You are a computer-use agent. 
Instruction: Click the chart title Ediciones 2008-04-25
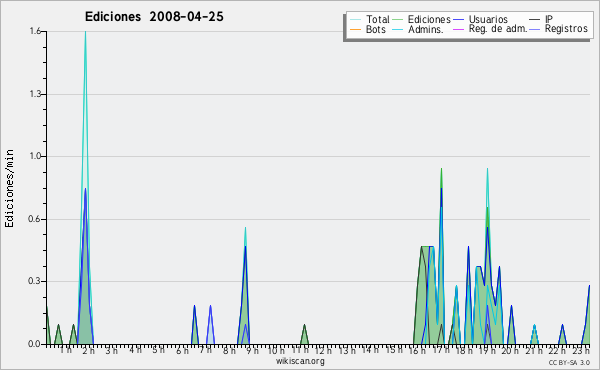154,17
